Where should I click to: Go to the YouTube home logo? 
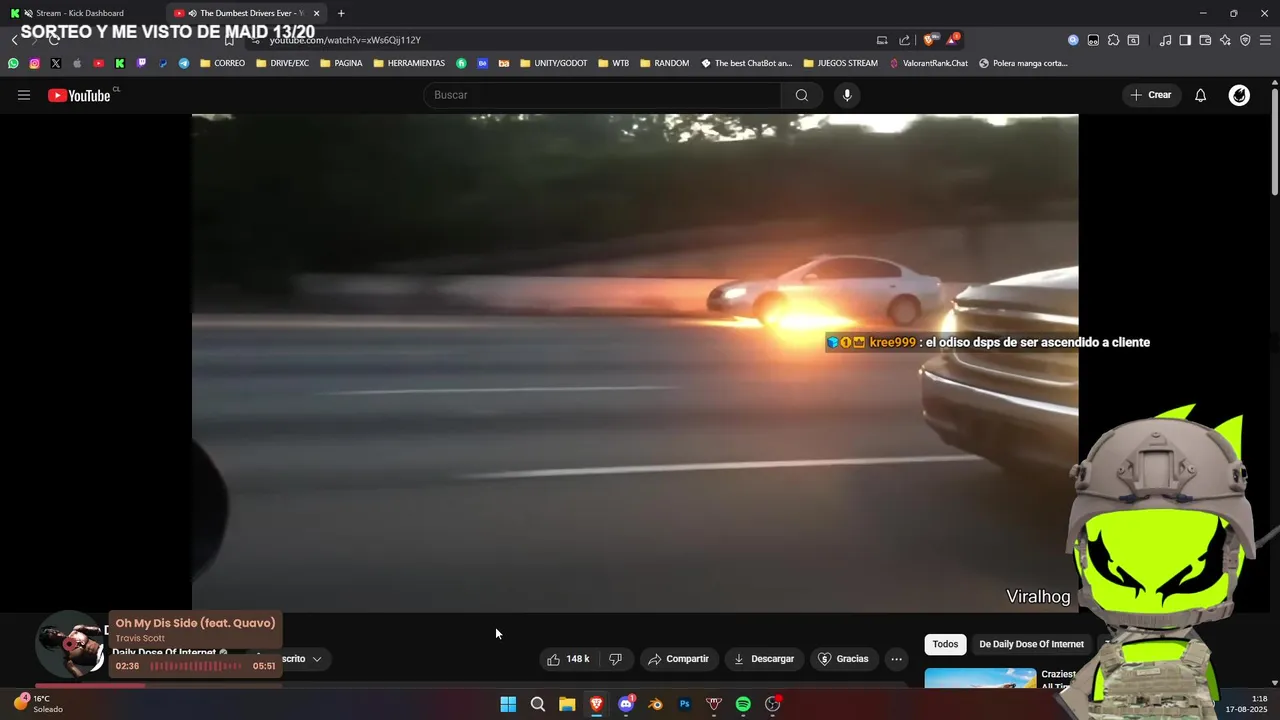tap(79, 95)
